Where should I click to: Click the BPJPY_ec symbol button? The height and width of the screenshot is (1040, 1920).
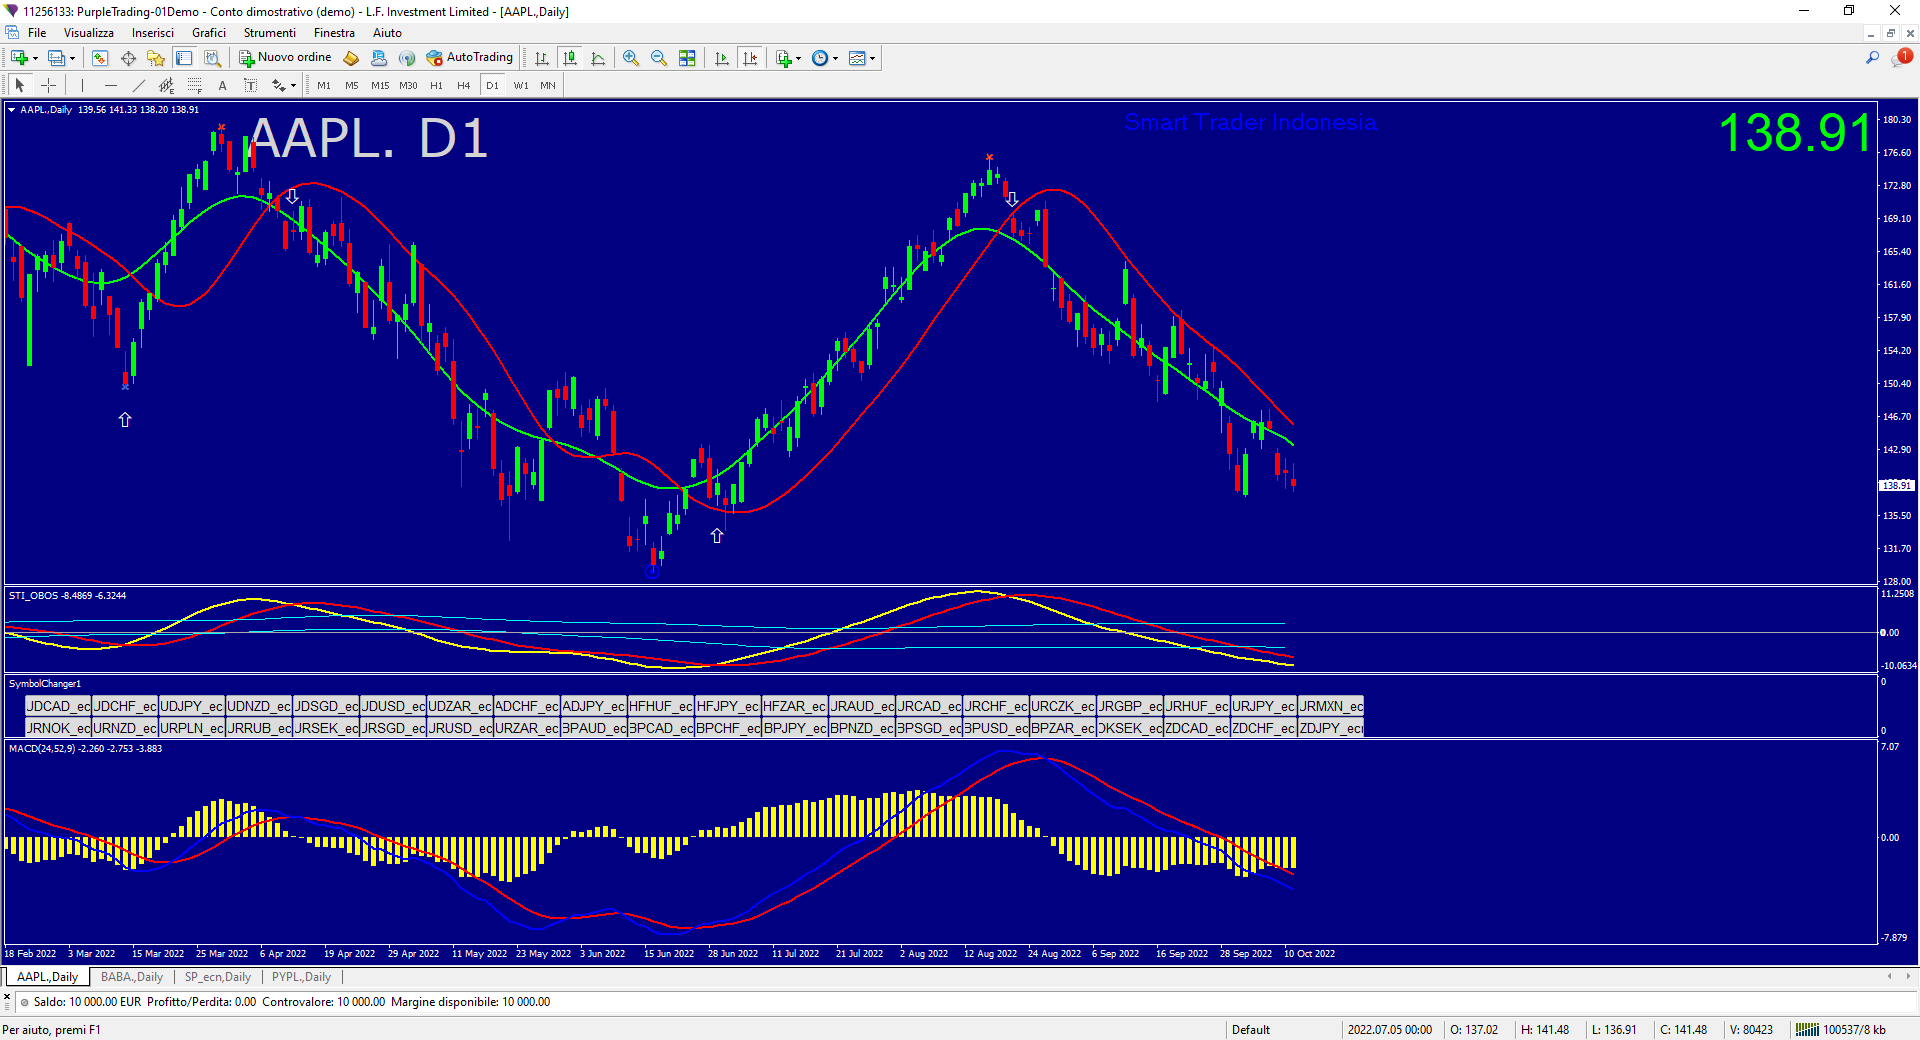(x=795, y=728)
